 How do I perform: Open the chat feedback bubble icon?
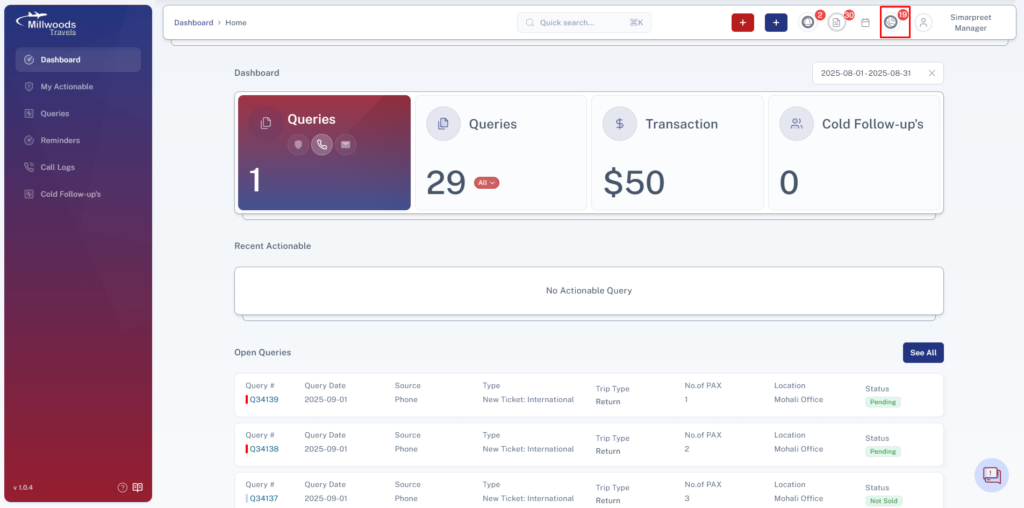pos(991,475)
